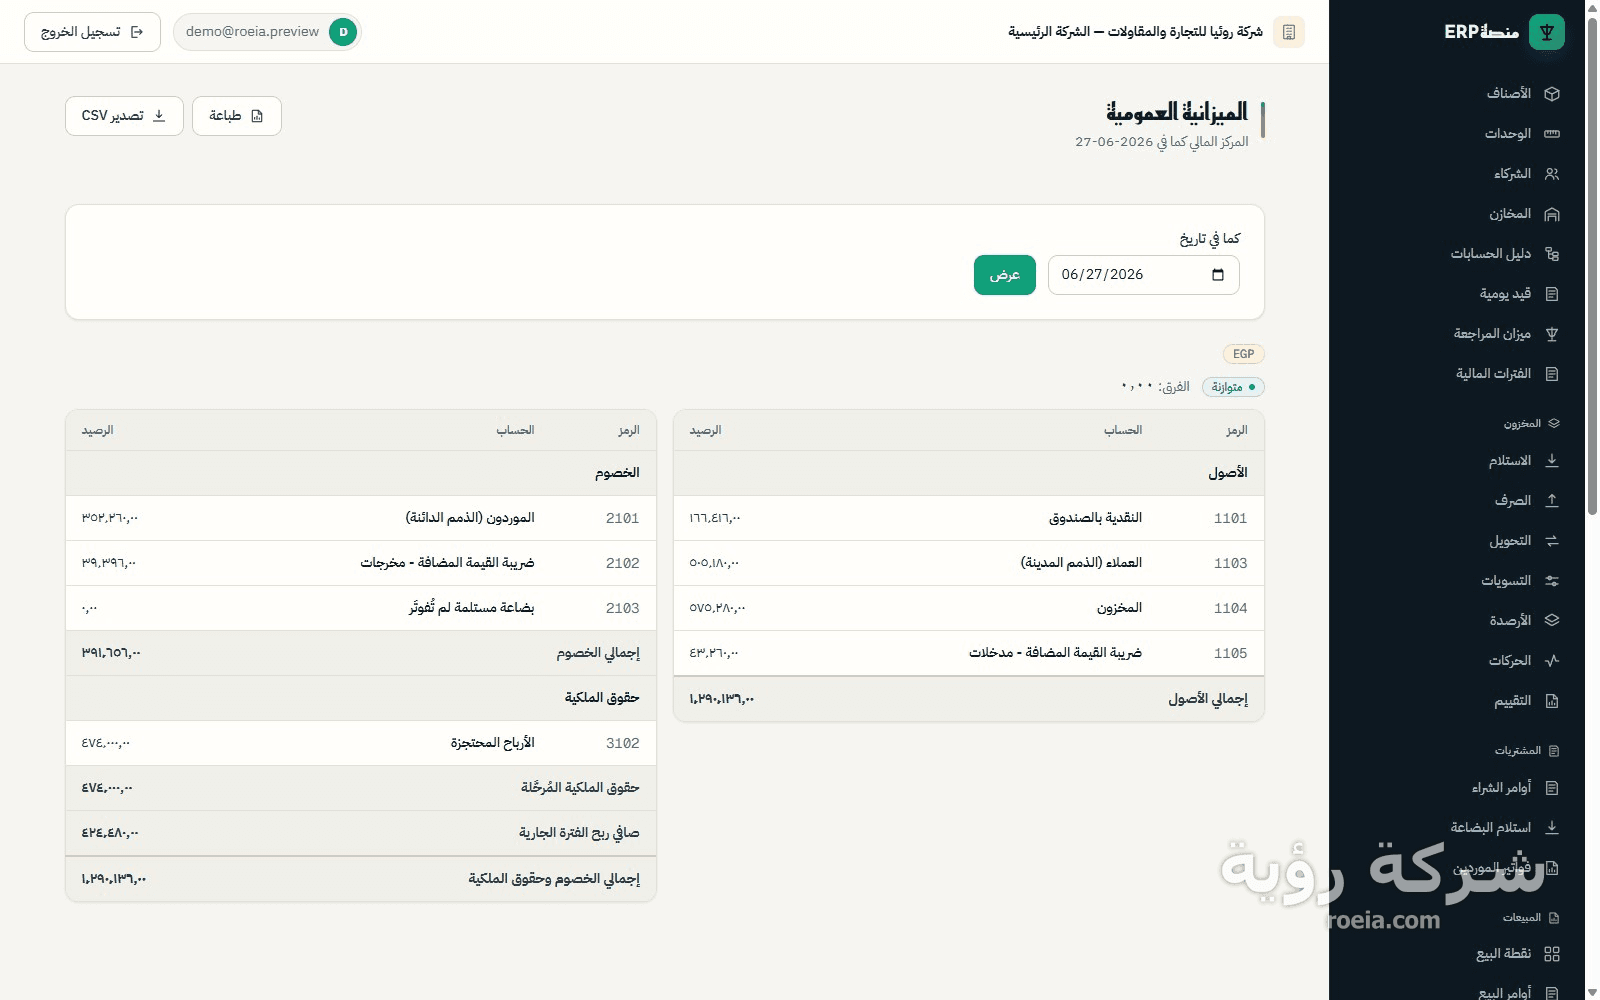Click account code 2102 cell
The height and width of the screenshot is (1000, 1600).
(622, 563)
